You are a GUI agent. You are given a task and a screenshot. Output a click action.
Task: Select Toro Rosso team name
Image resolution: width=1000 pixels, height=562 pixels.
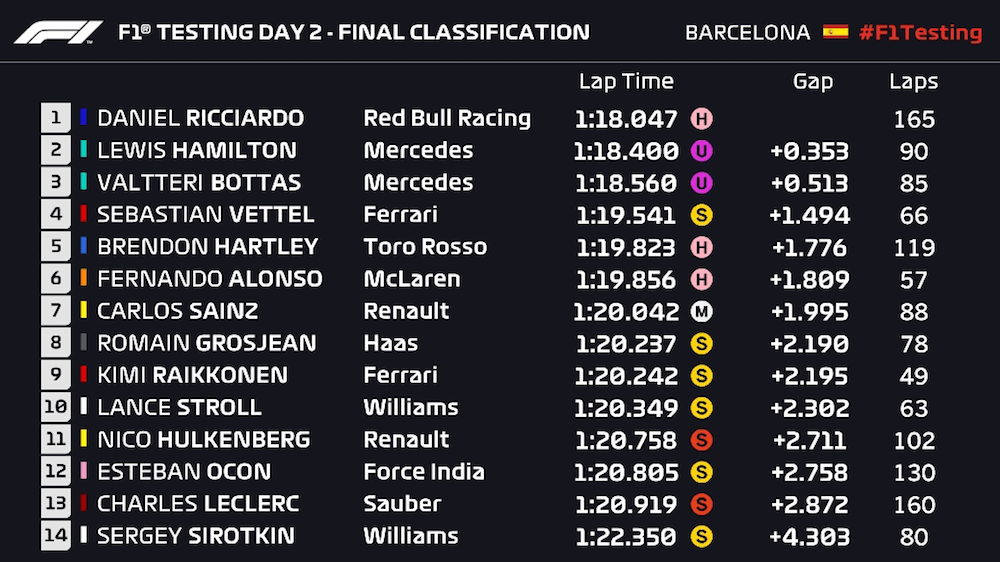[x=425, y=247]
